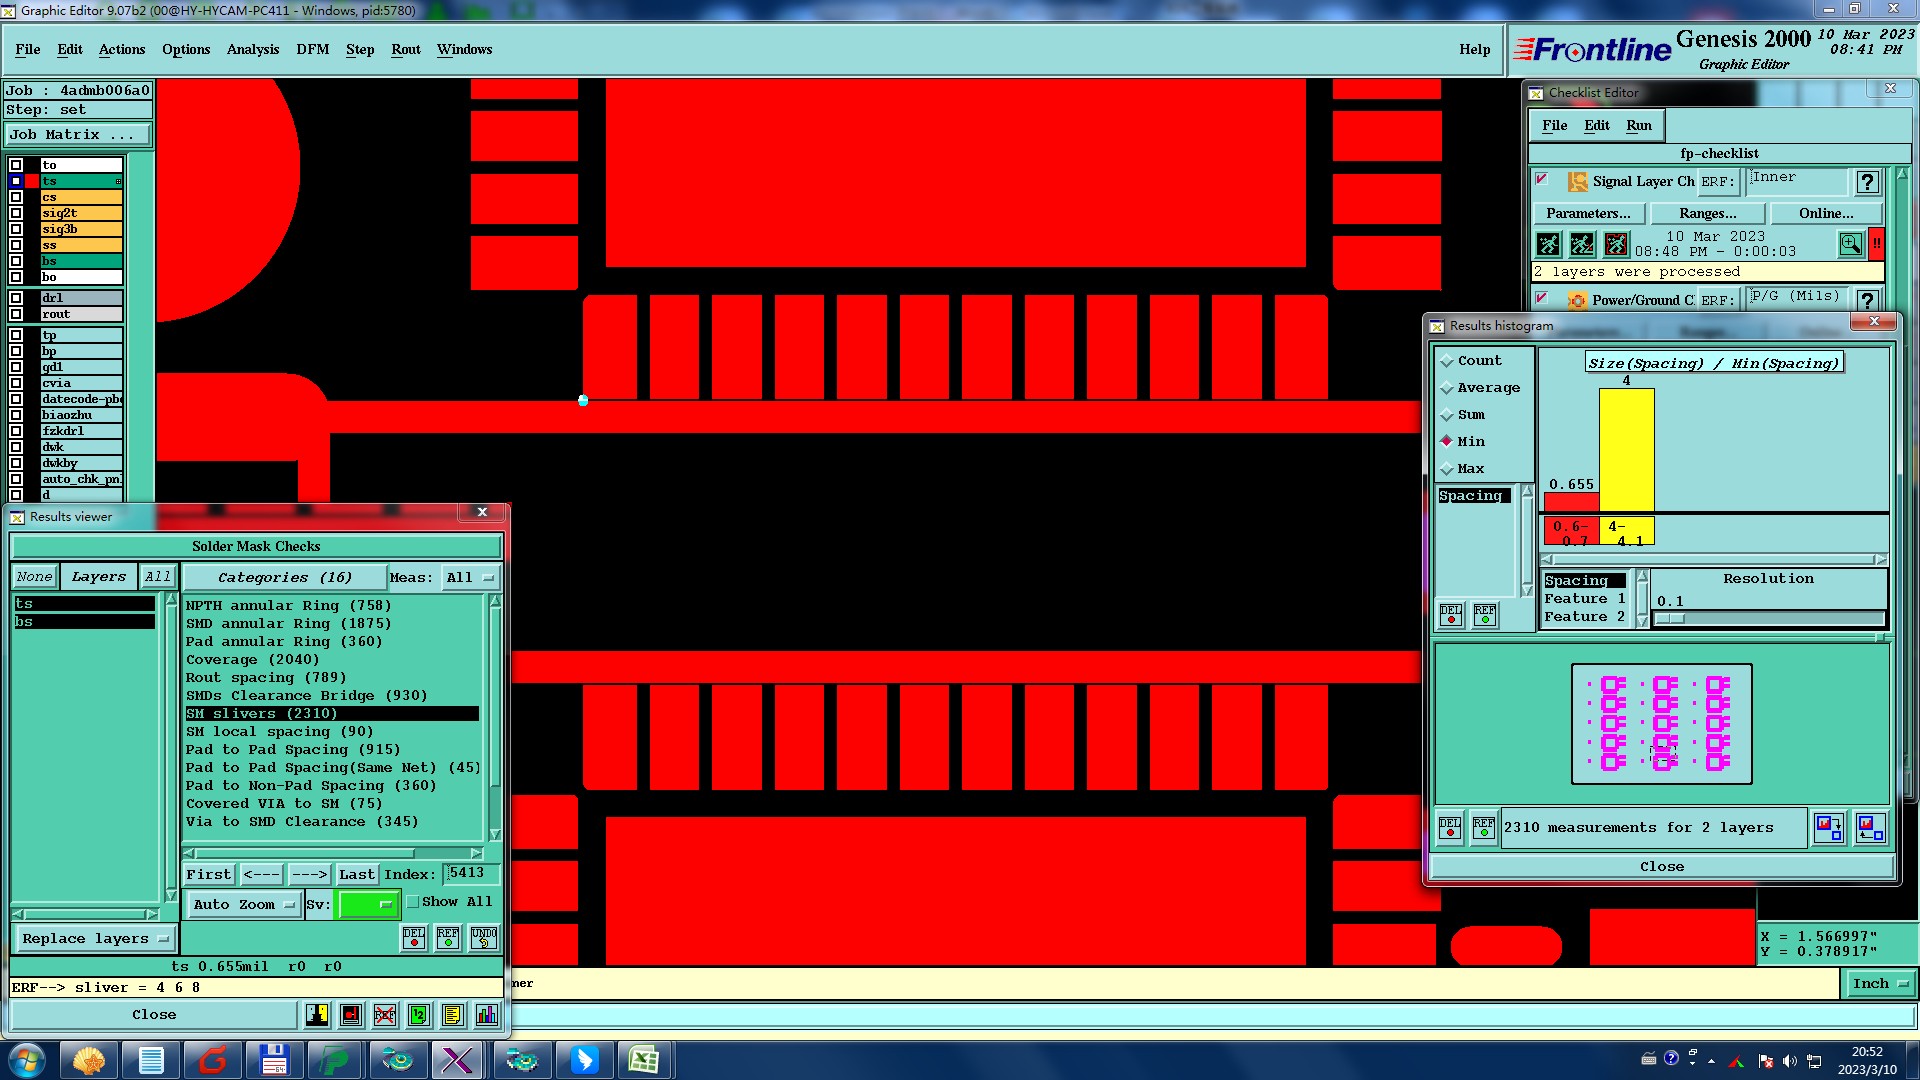Select the Count radio option in histogram
The height and width of the screenshot is (1080, 1920).
(1447, 361)
